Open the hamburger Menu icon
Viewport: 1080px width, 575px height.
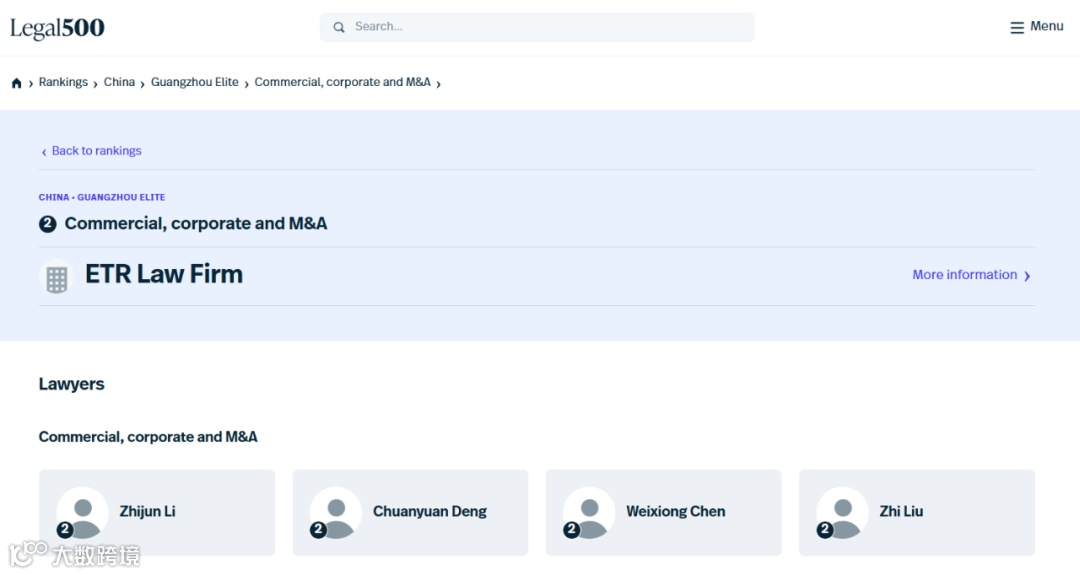point(1017,28)
